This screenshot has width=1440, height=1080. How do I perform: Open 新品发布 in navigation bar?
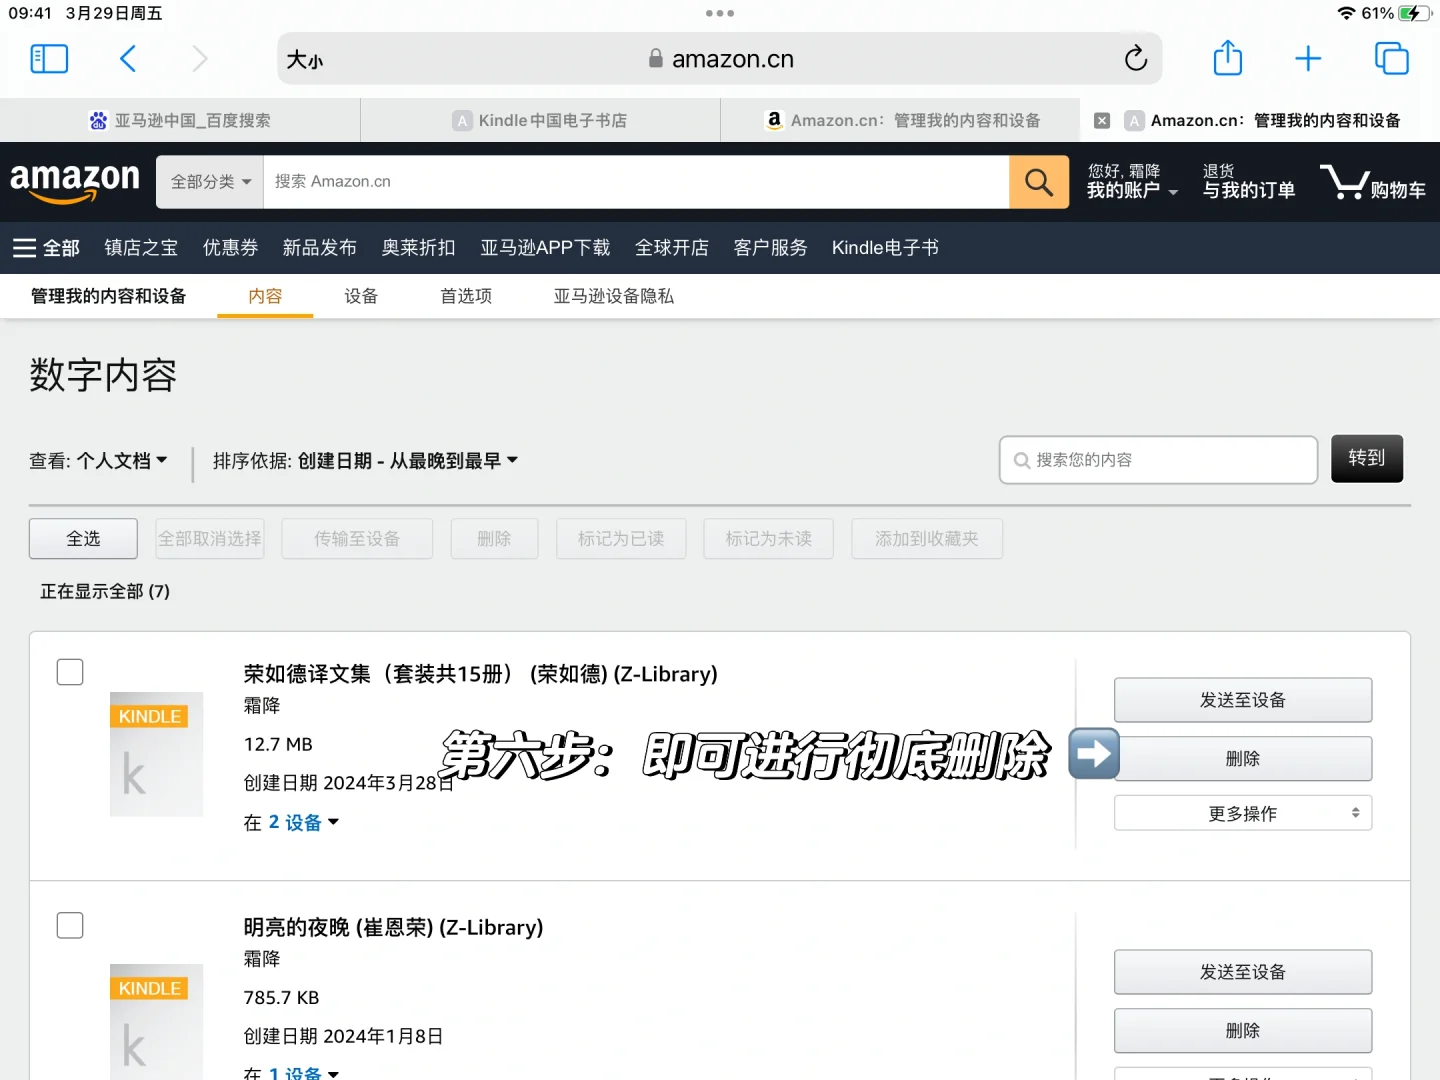pyautogui.click(x=319, y=248)
